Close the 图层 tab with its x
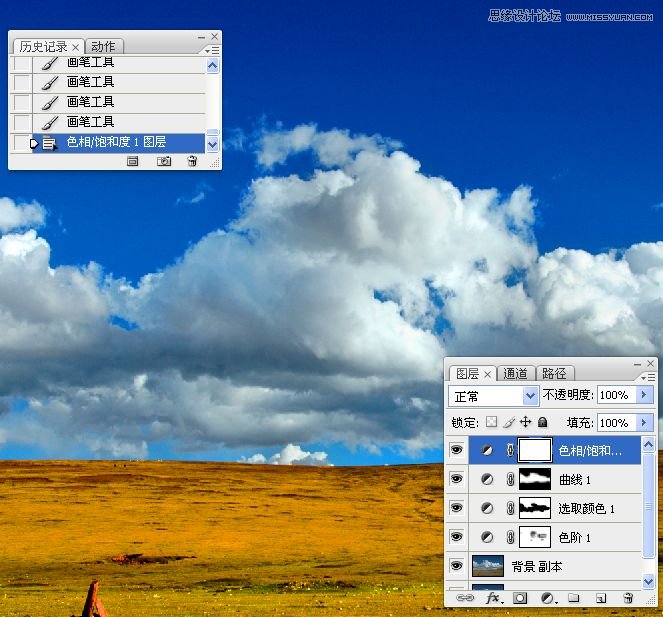This screenshot has height=617, width=663. pos(487,374)
